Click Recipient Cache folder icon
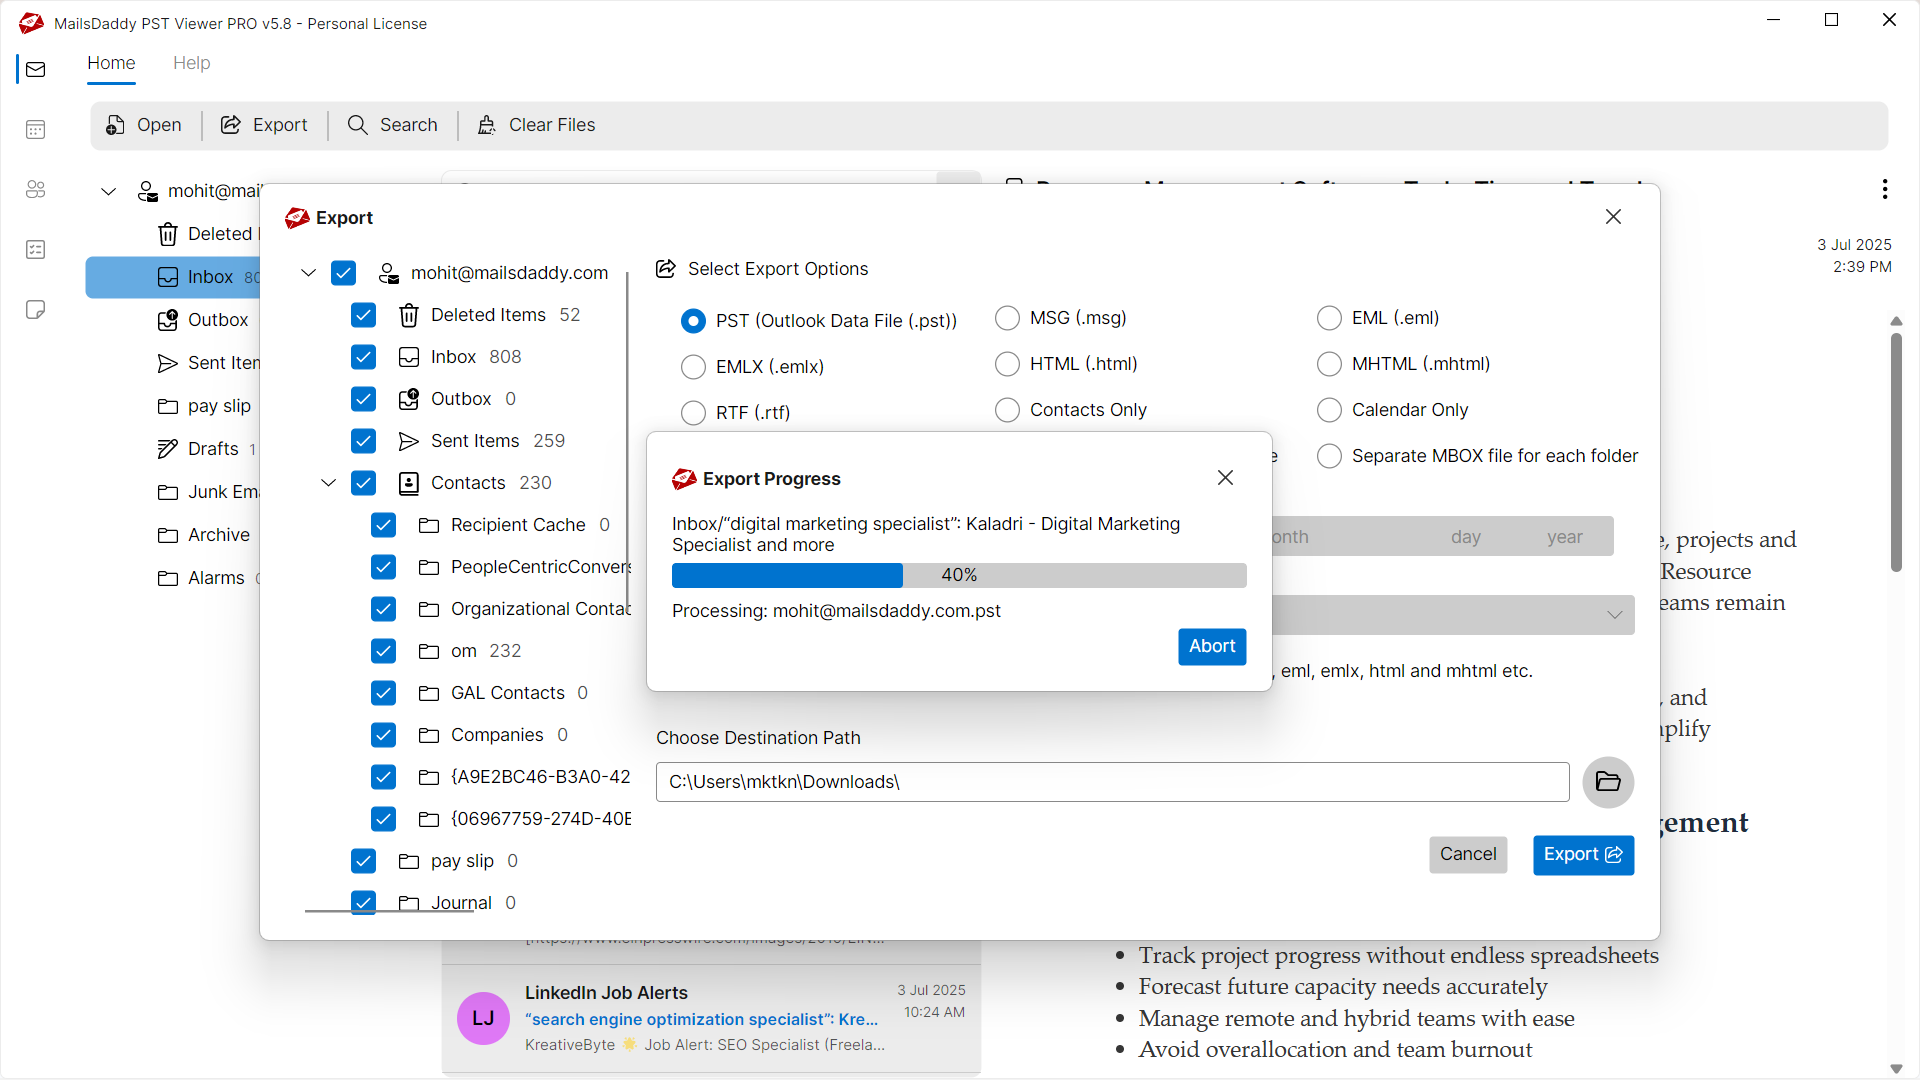Screen dimensions: 1920x1080 428,525
